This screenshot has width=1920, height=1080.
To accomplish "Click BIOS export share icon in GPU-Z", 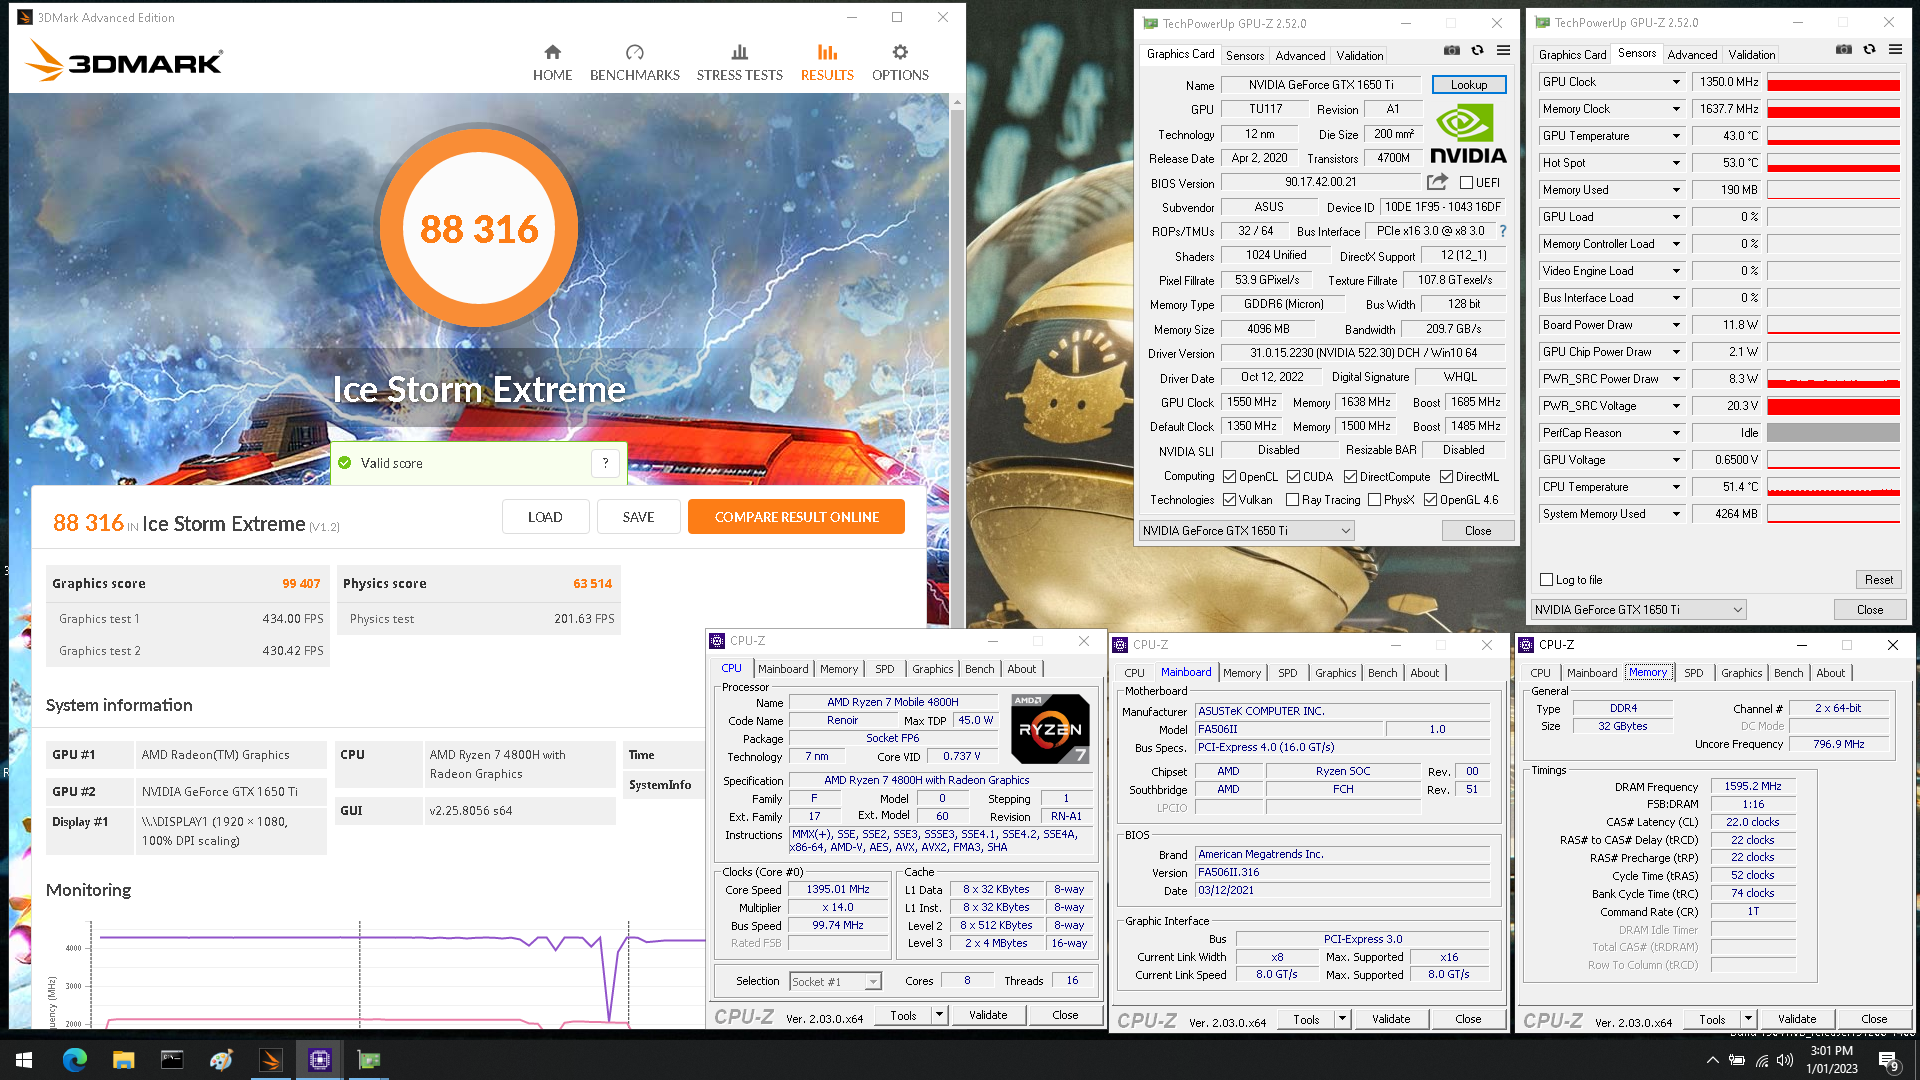I will tap(1437, 182).
